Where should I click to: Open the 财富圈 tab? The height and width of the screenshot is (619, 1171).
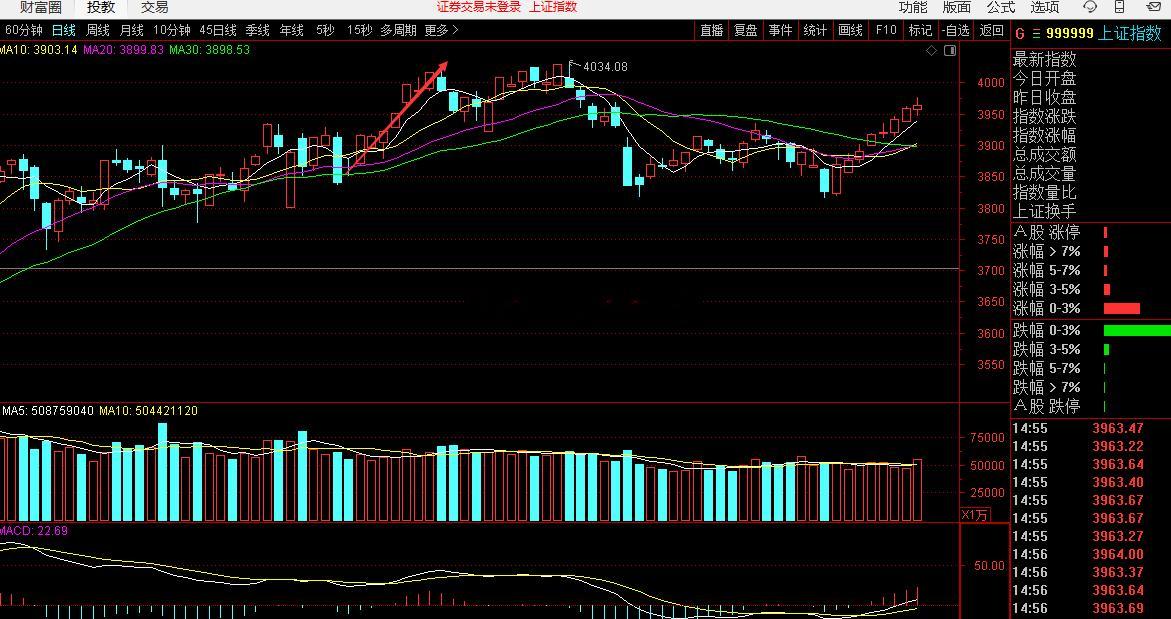coord(40,7)
